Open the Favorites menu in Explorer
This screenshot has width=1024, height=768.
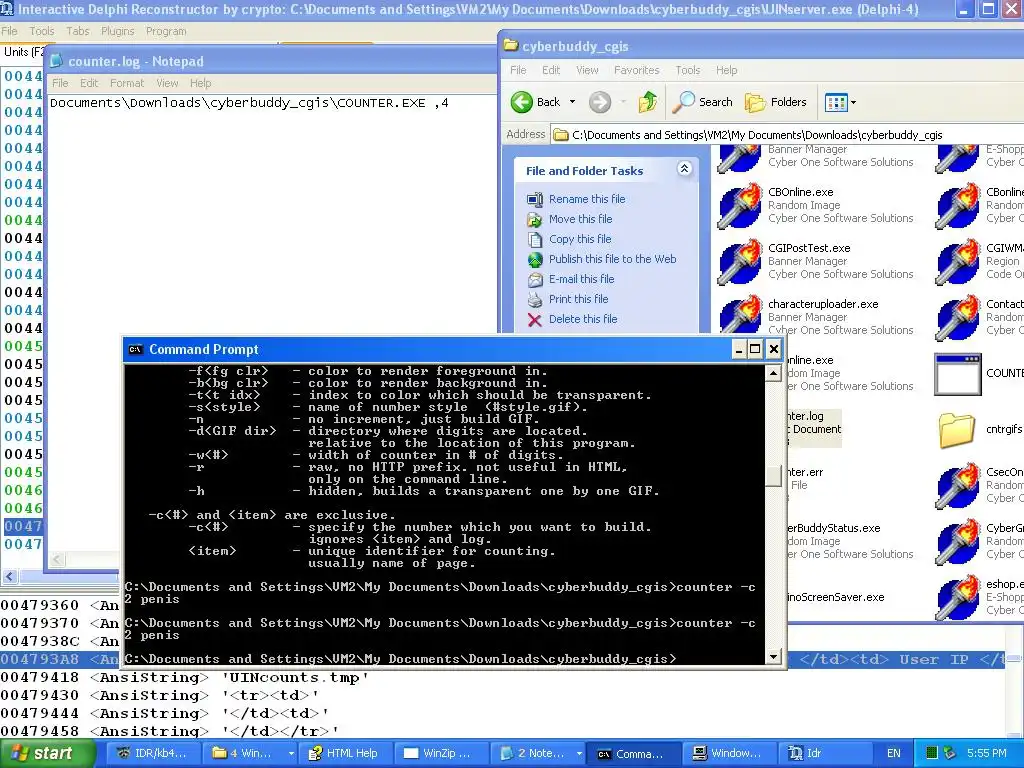tap(636, 70)
